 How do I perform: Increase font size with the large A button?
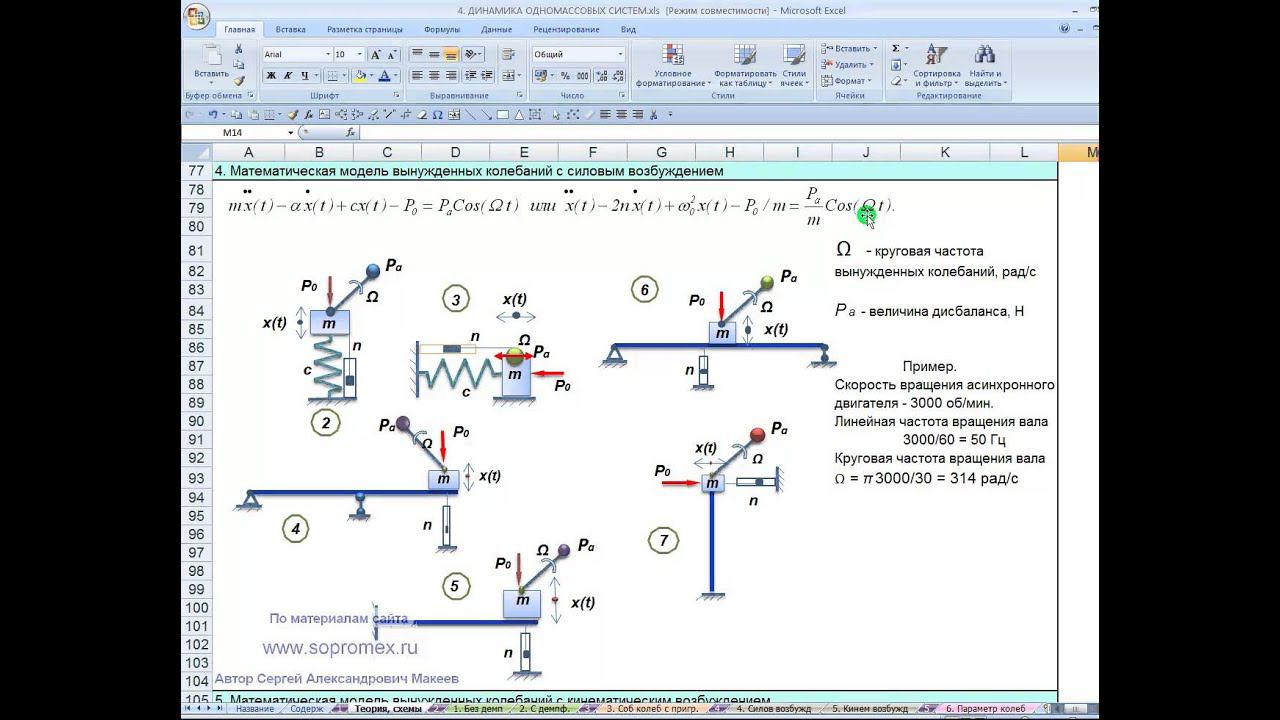click(375, 54)
